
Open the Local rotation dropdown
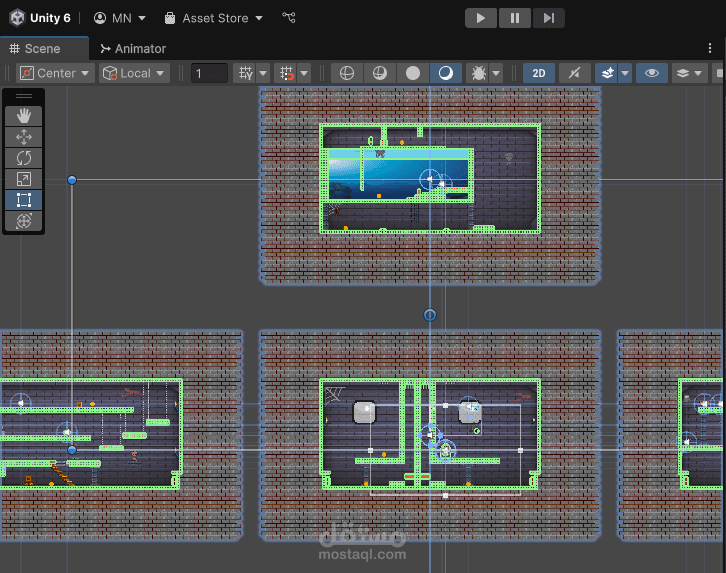(134, 73)
